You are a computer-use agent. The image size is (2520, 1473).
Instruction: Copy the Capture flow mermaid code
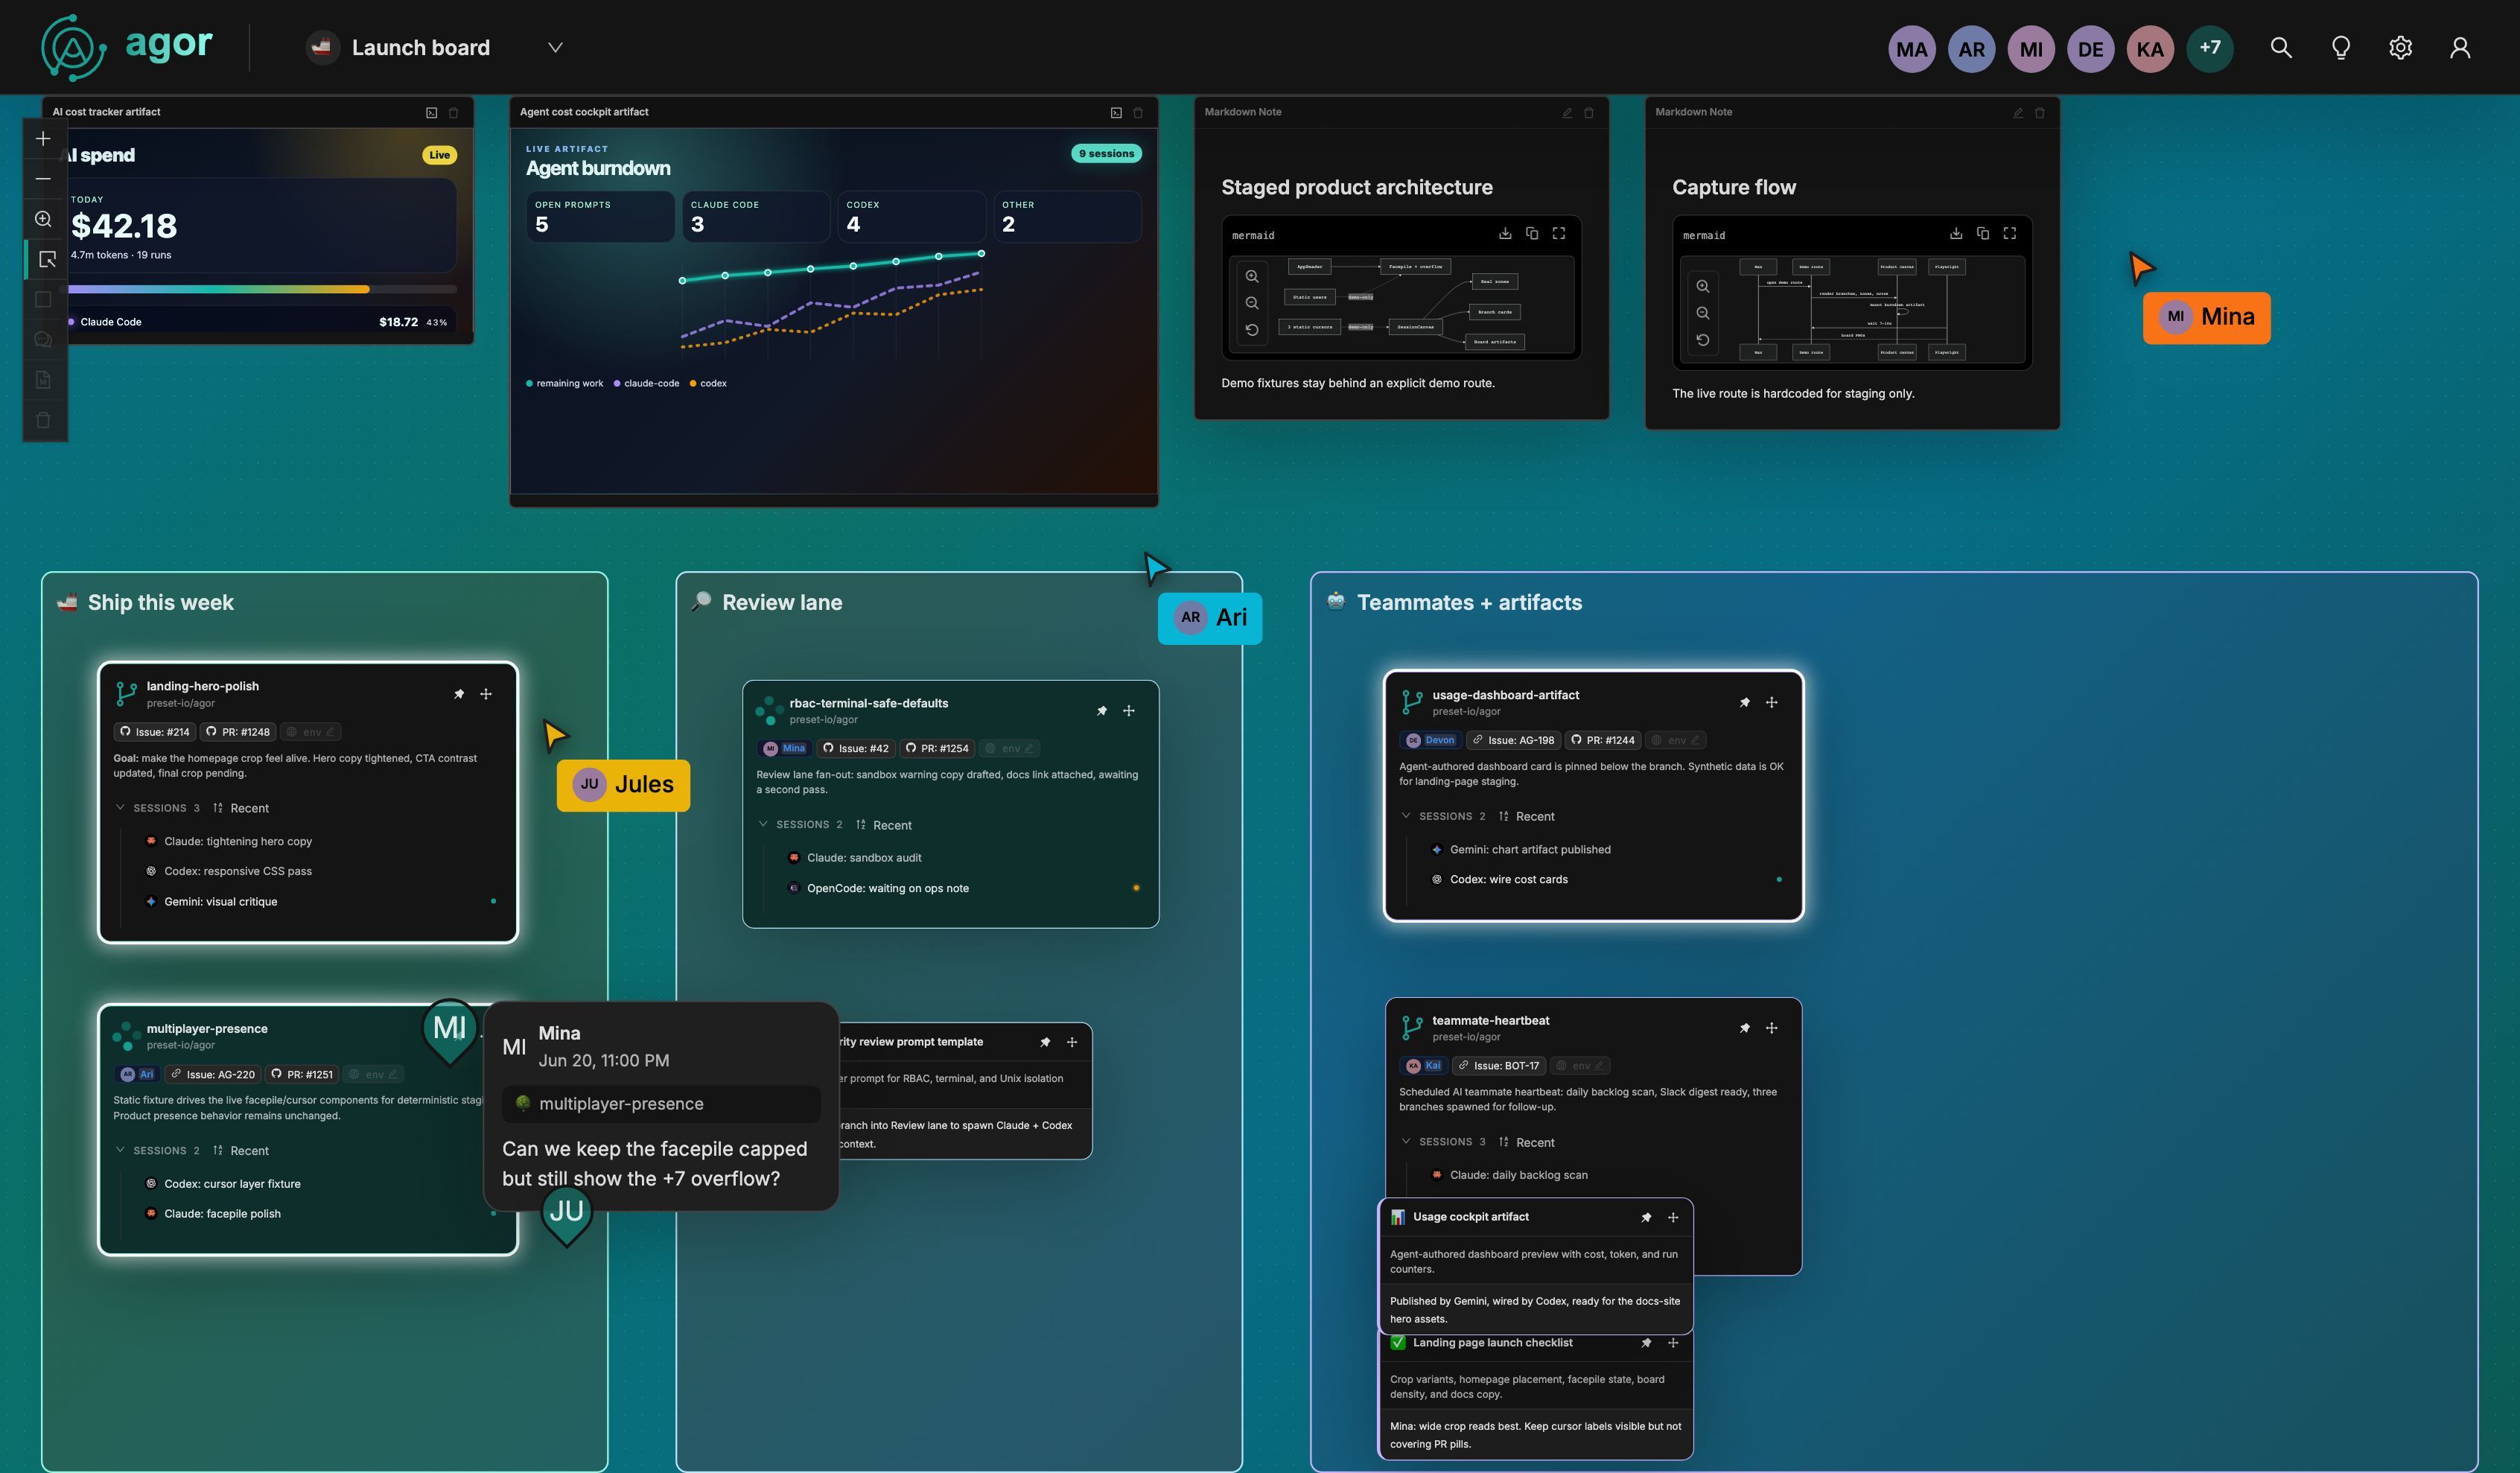(1983, 234)
